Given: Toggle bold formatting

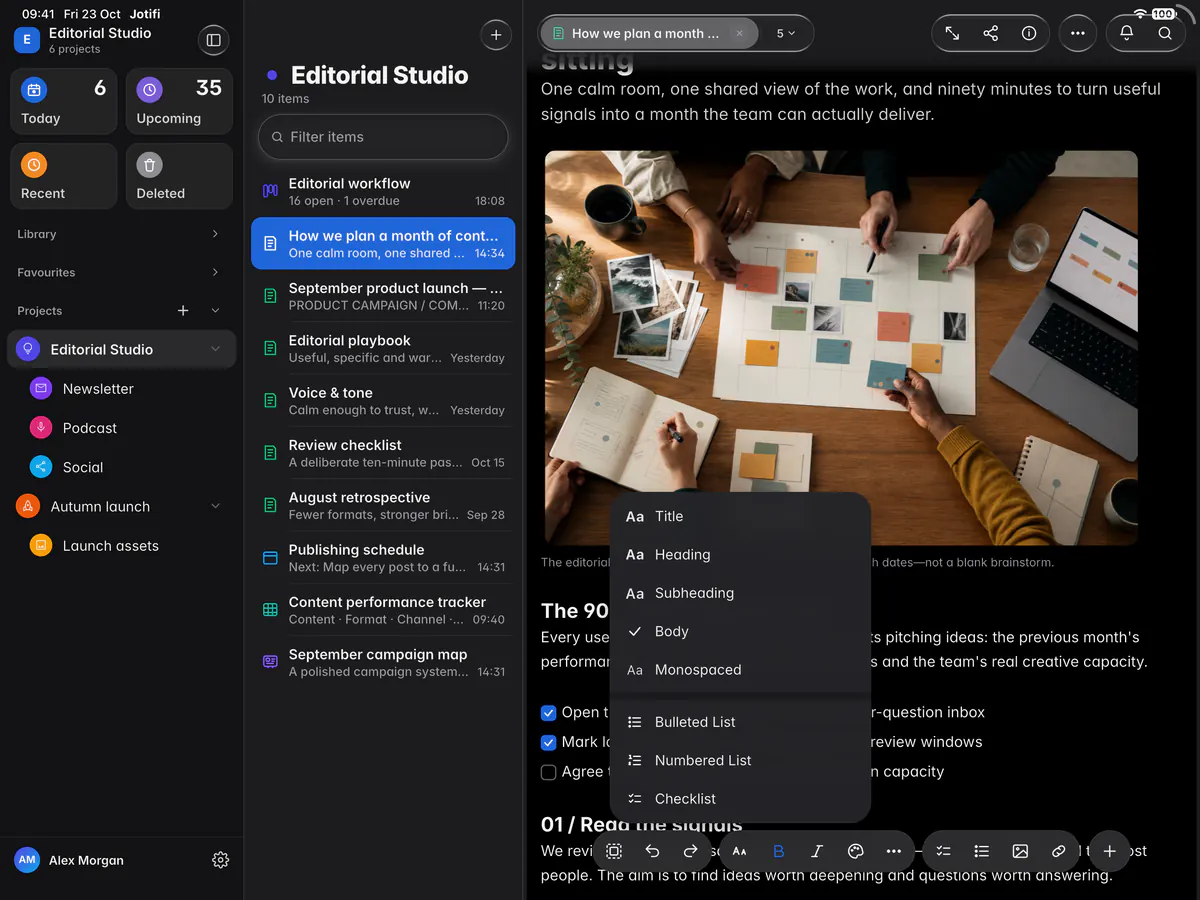Looking at the screenshot, I should 778,851.
